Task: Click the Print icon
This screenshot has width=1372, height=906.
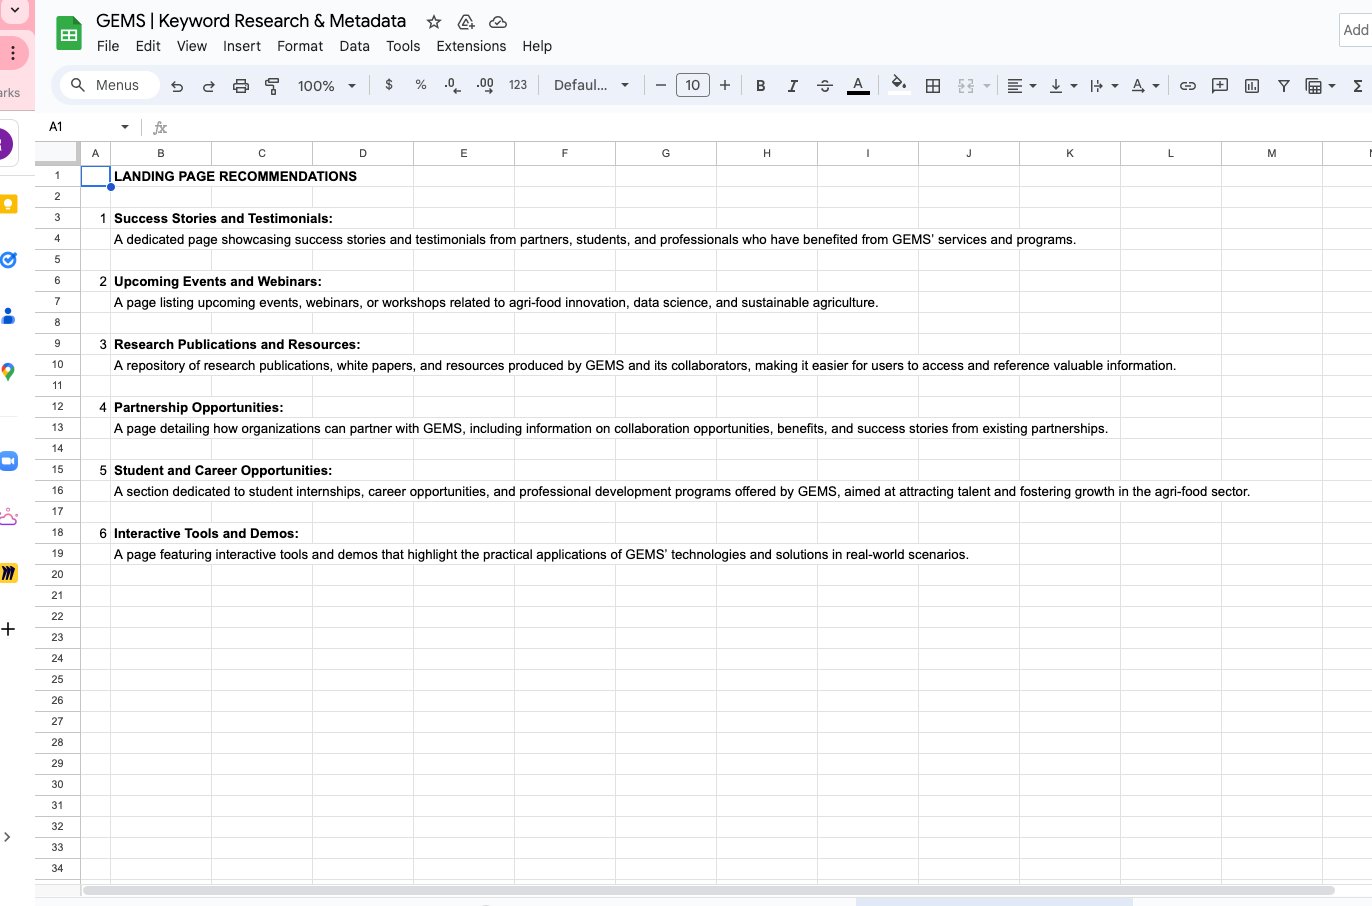Action: pyautogui.click(x=240, y=86)
